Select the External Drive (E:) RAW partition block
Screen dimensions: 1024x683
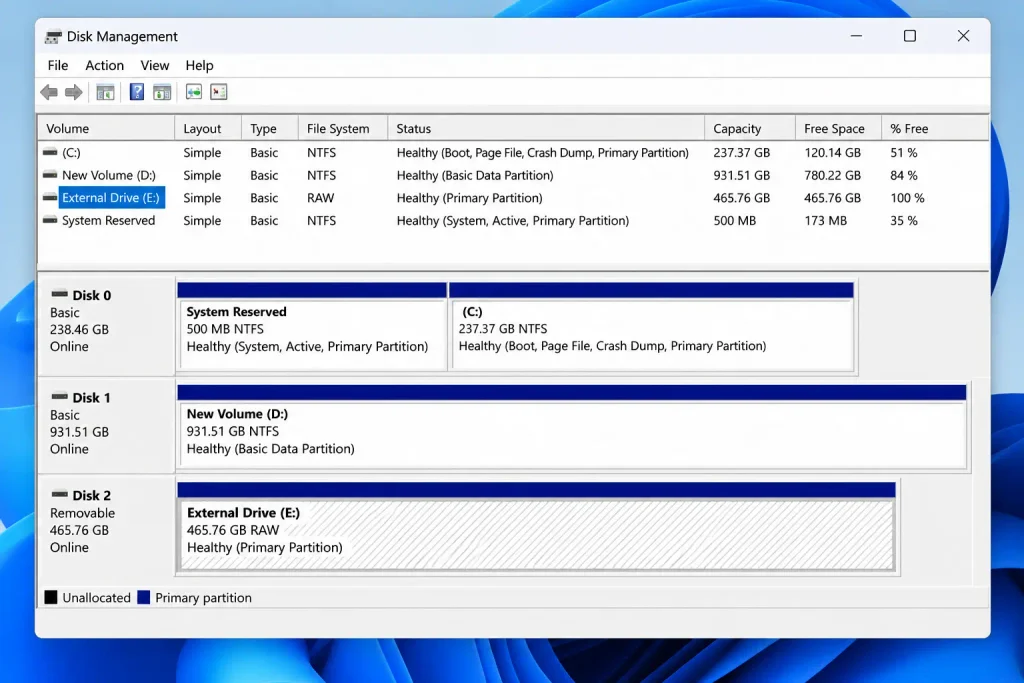(536, 527)
